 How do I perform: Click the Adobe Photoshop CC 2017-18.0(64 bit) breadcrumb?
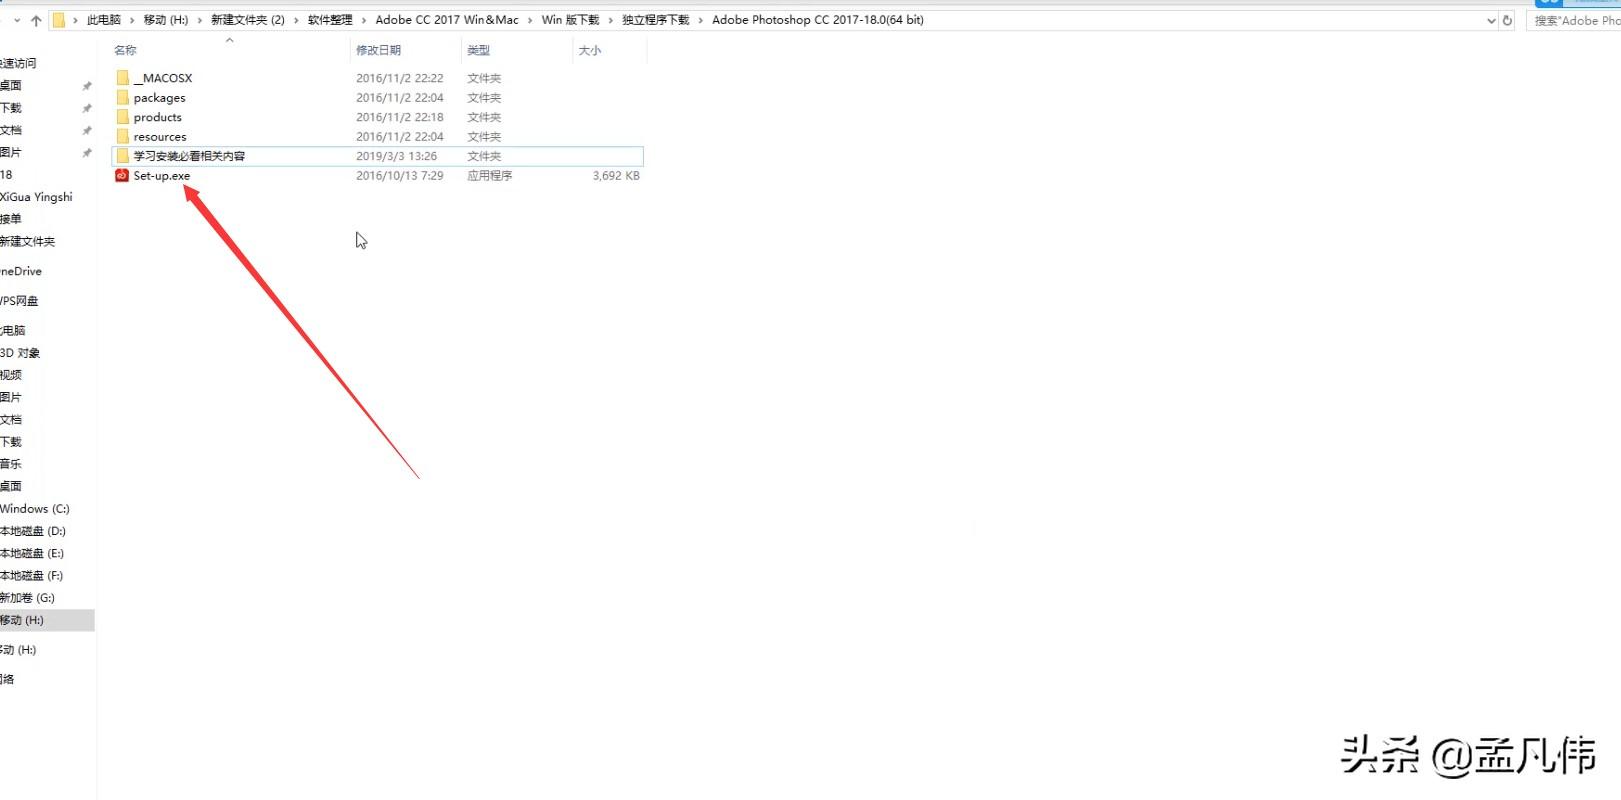pyautogui.click(x=818, y=20)
